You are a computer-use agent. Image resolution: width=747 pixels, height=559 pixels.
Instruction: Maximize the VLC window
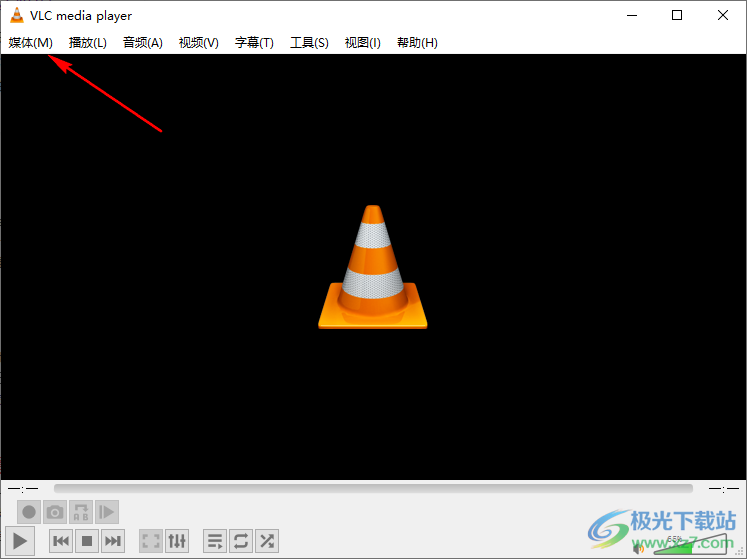[x=677, y=15]
